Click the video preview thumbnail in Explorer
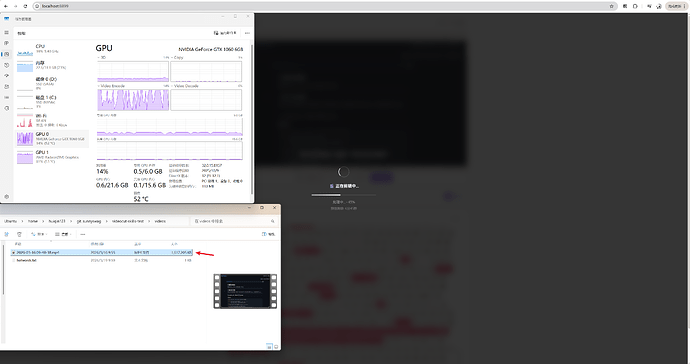 pyautogui.click(x=245, y=291)
